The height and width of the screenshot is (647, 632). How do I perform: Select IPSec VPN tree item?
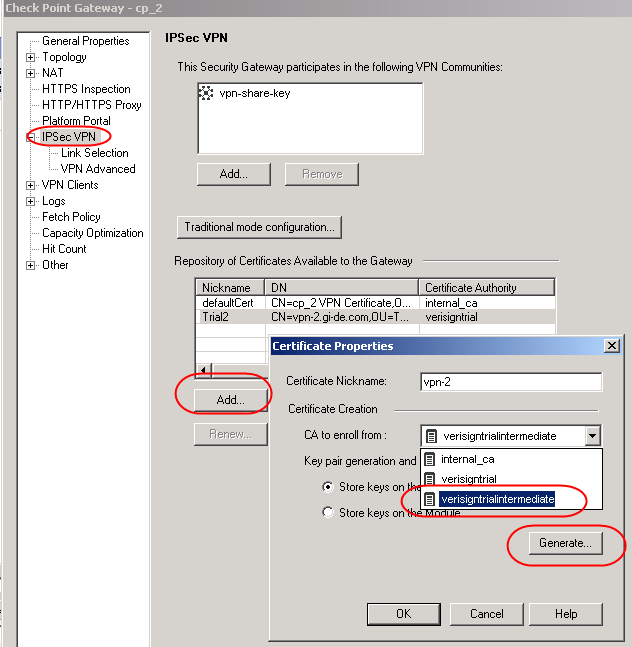pyautogui.click(x=69, y=137)
